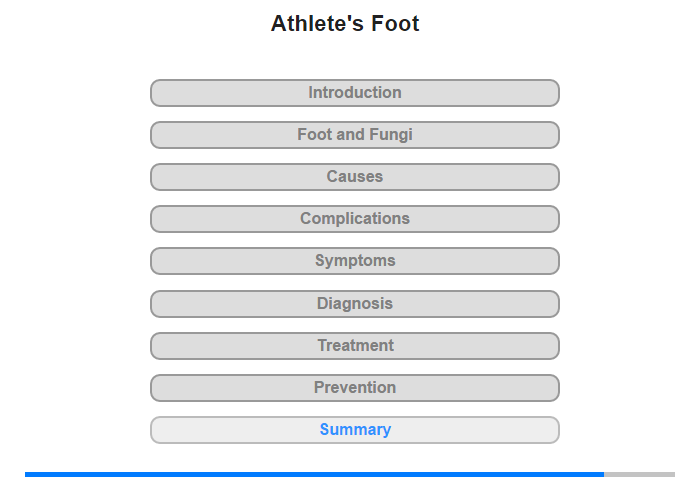Open the Diagnosis section
Screen dimensions: 700x480
[x=355, y=304]
